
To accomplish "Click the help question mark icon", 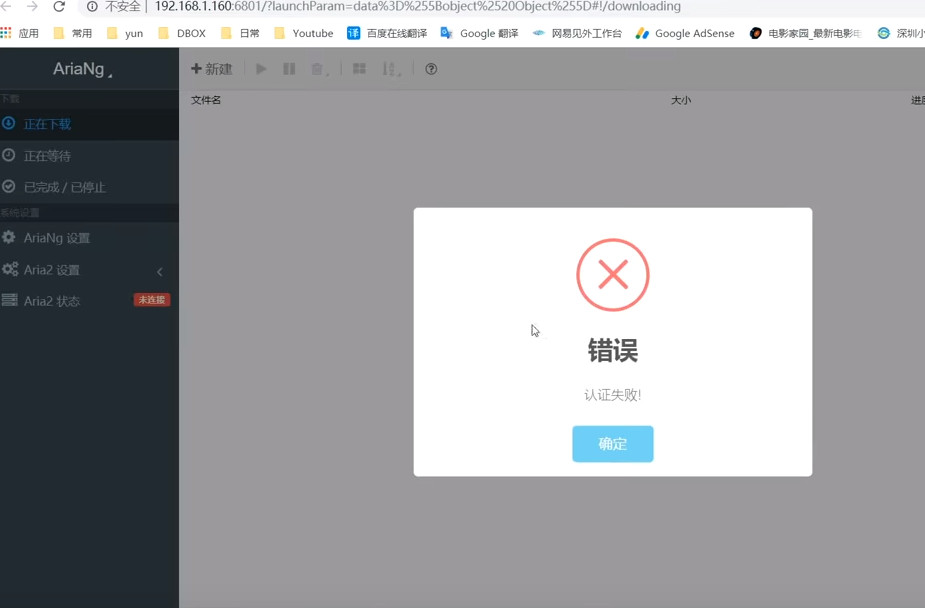I will [431, 69].
